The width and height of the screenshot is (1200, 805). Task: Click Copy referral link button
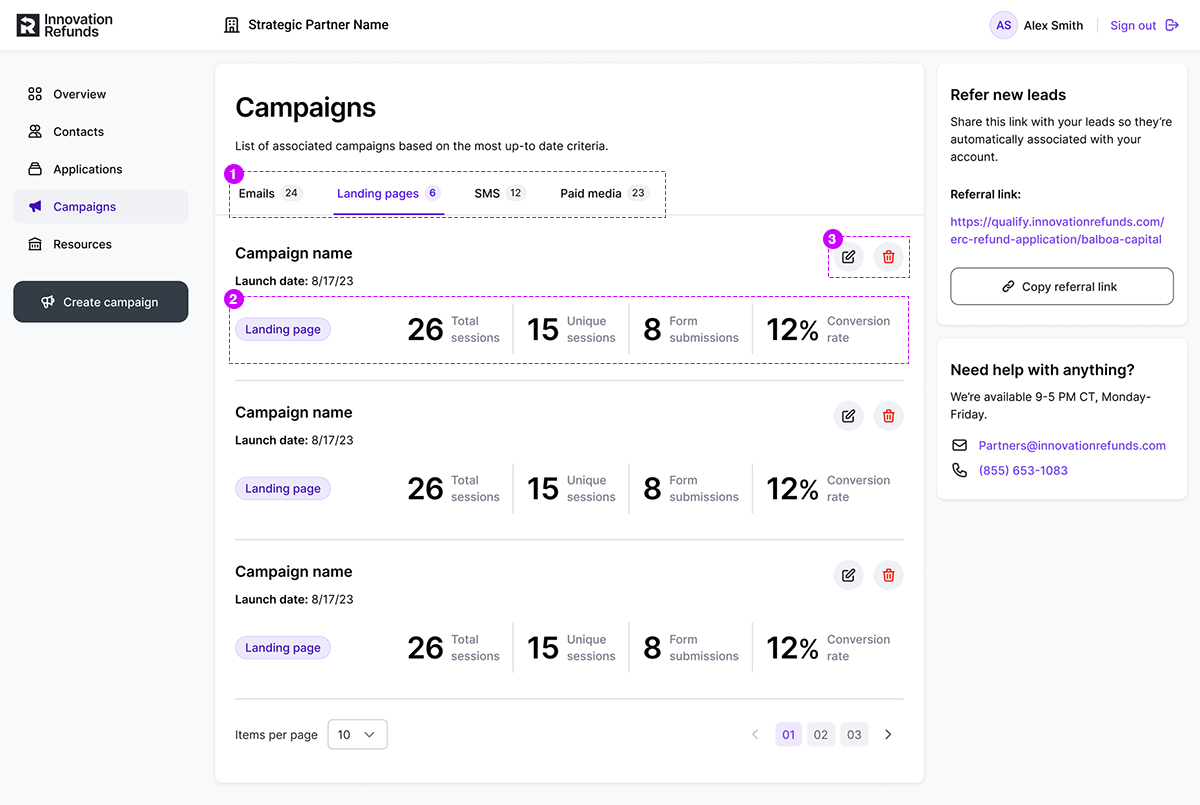(x=1061, y=287)
